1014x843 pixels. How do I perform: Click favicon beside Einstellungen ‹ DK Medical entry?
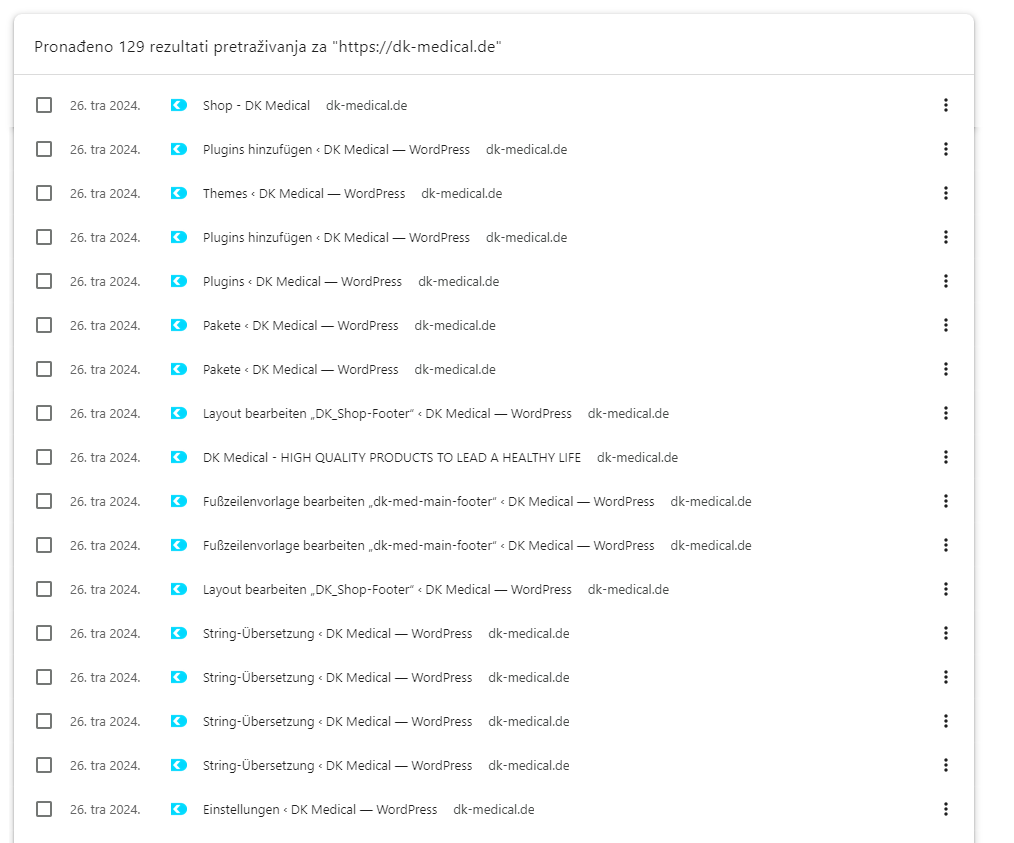point(178,809)
